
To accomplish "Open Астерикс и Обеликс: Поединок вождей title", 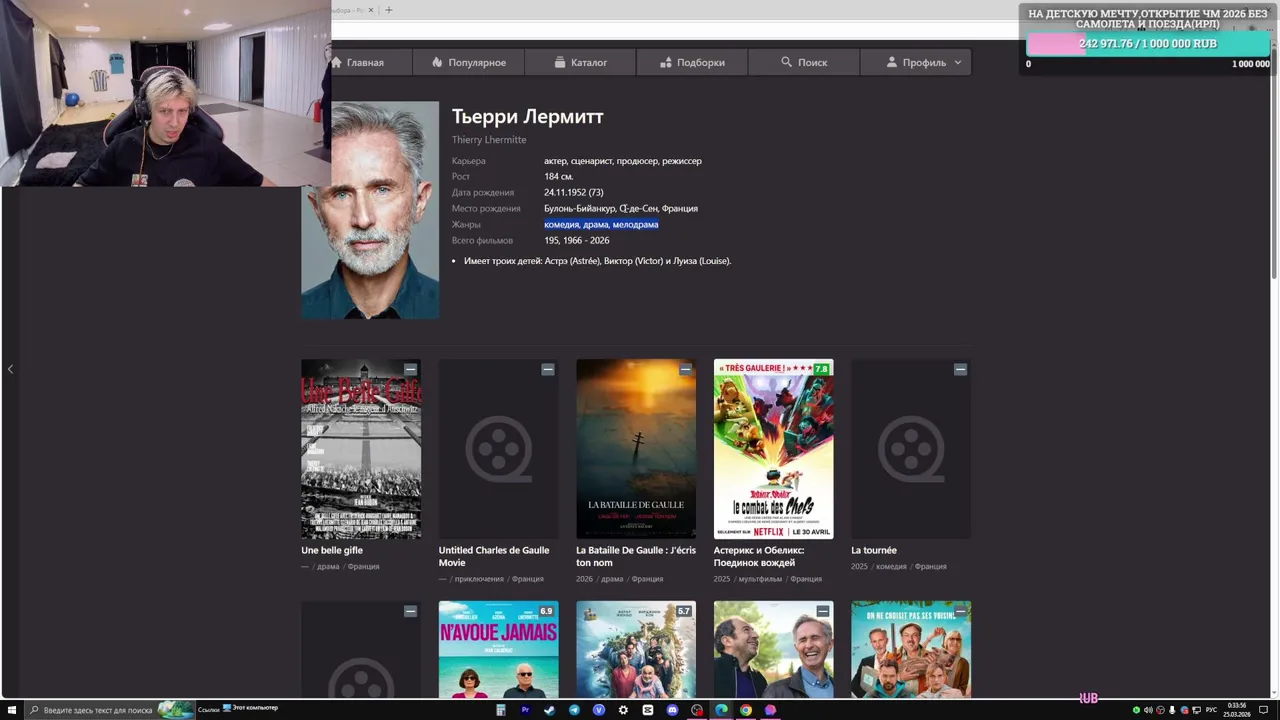I will [x=759, y=556].
